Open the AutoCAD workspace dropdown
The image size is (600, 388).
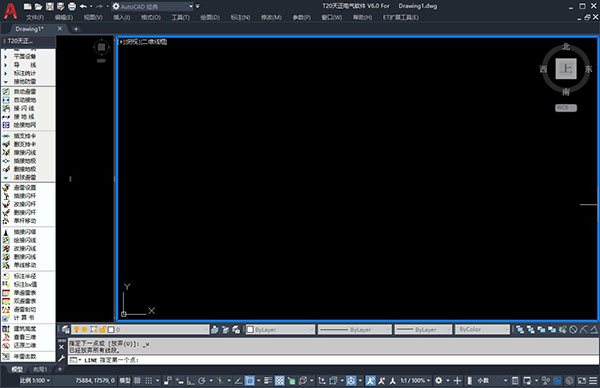(153, 6)
